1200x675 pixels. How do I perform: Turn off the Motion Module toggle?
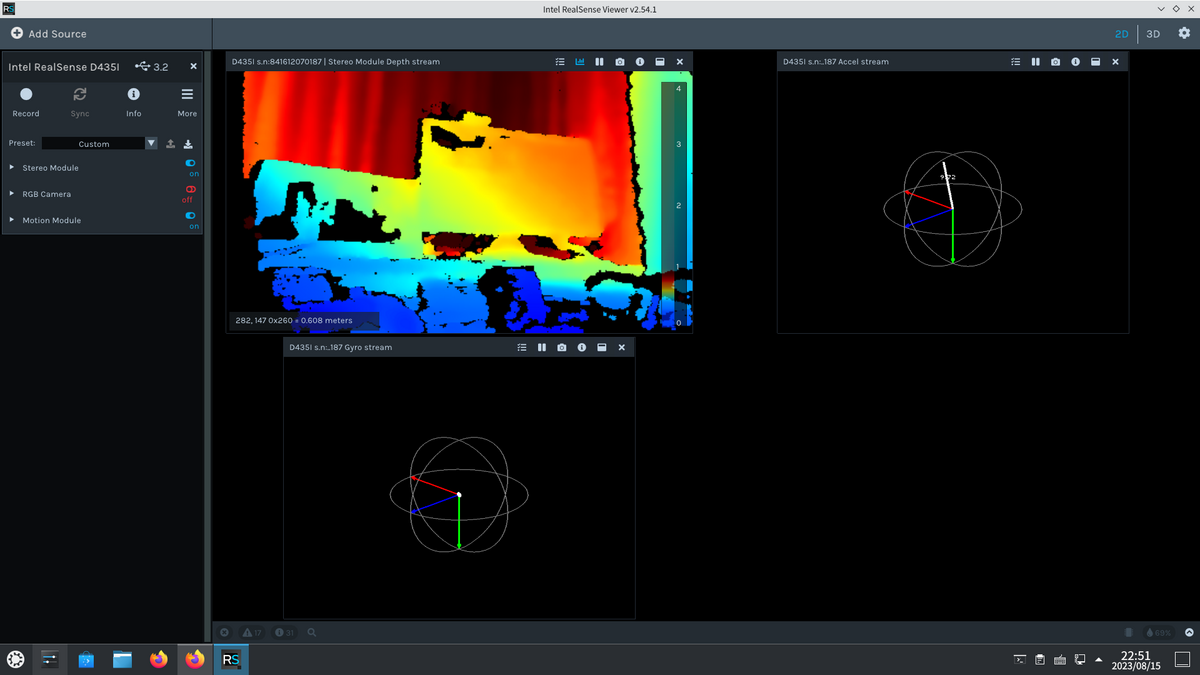pos(191,215)
